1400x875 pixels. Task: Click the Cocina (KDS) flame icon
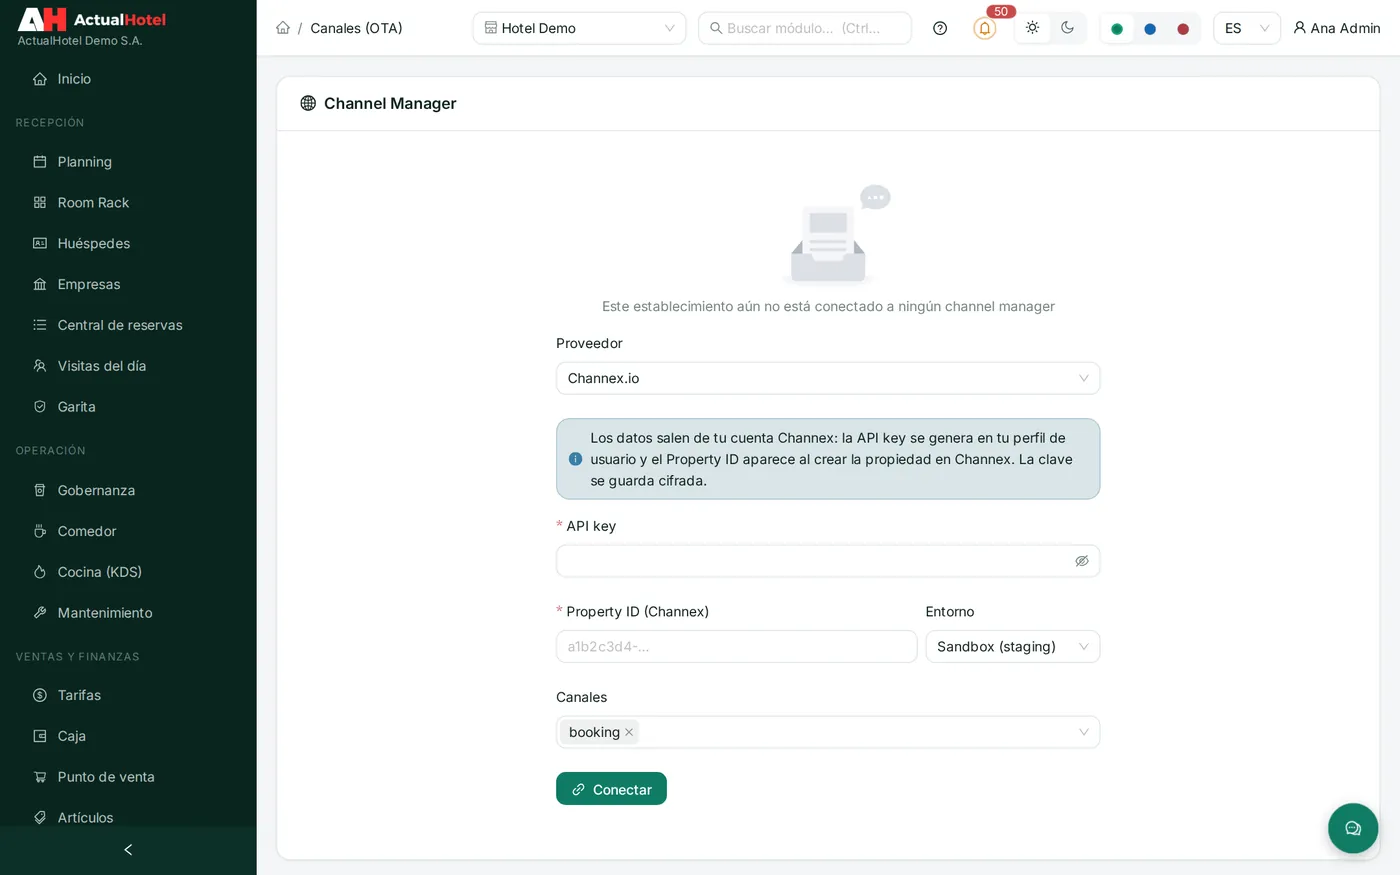[40, 572]
